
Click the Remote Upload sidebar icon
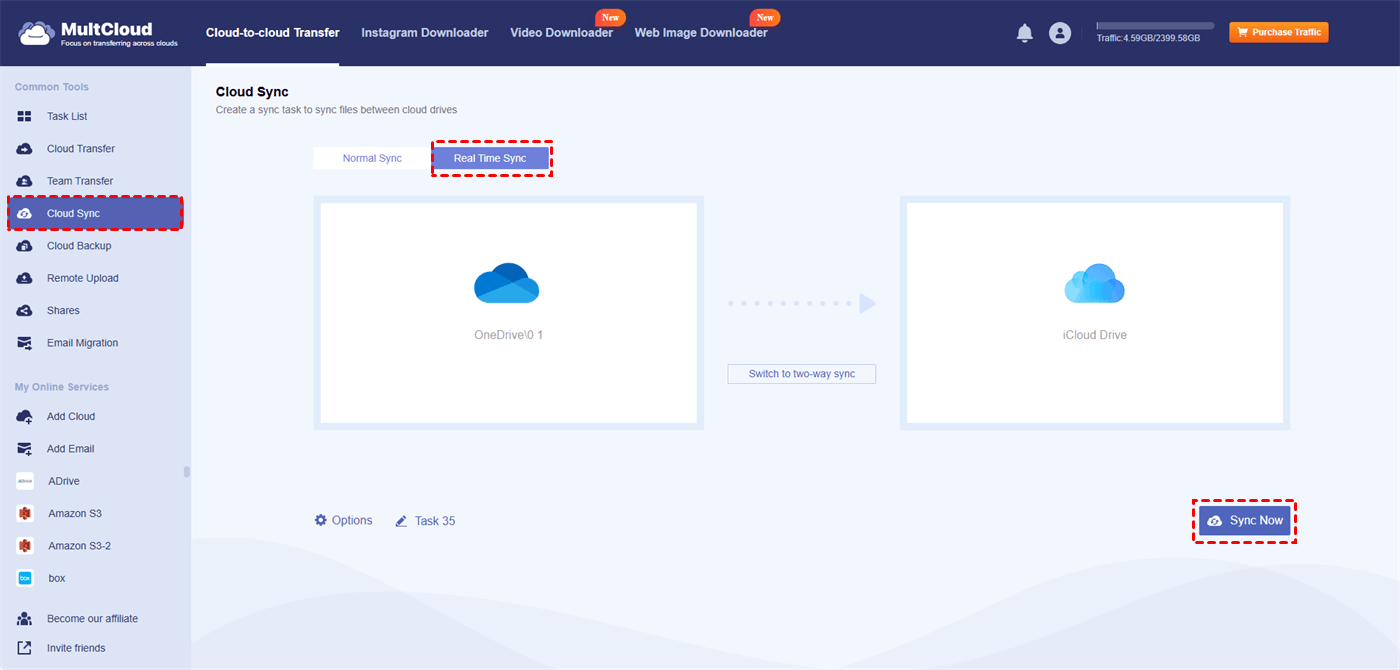(x=25, y=278)
